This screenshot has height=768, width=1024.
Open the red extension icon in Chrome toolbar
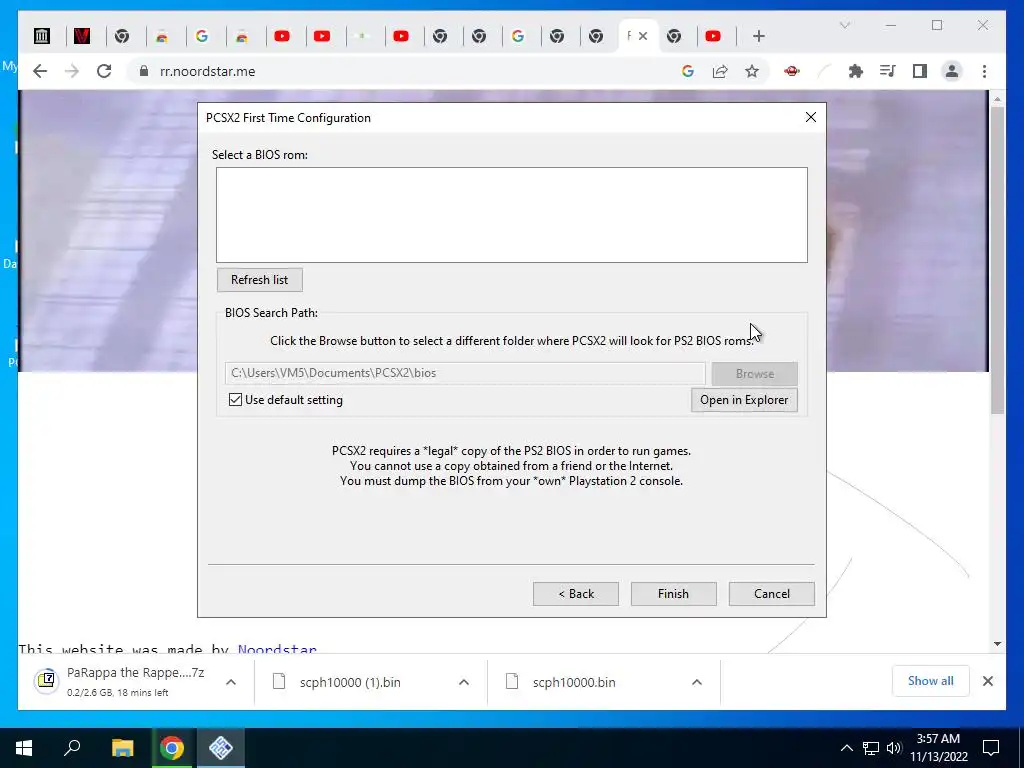pyautogui.click(x=792, y=71)
